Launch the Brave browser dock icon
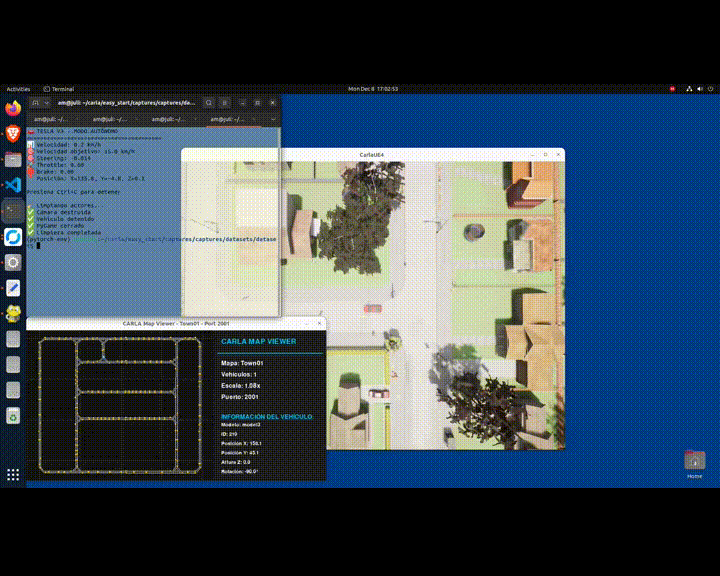This screenshot has height=576, width=720. point(13,133)
